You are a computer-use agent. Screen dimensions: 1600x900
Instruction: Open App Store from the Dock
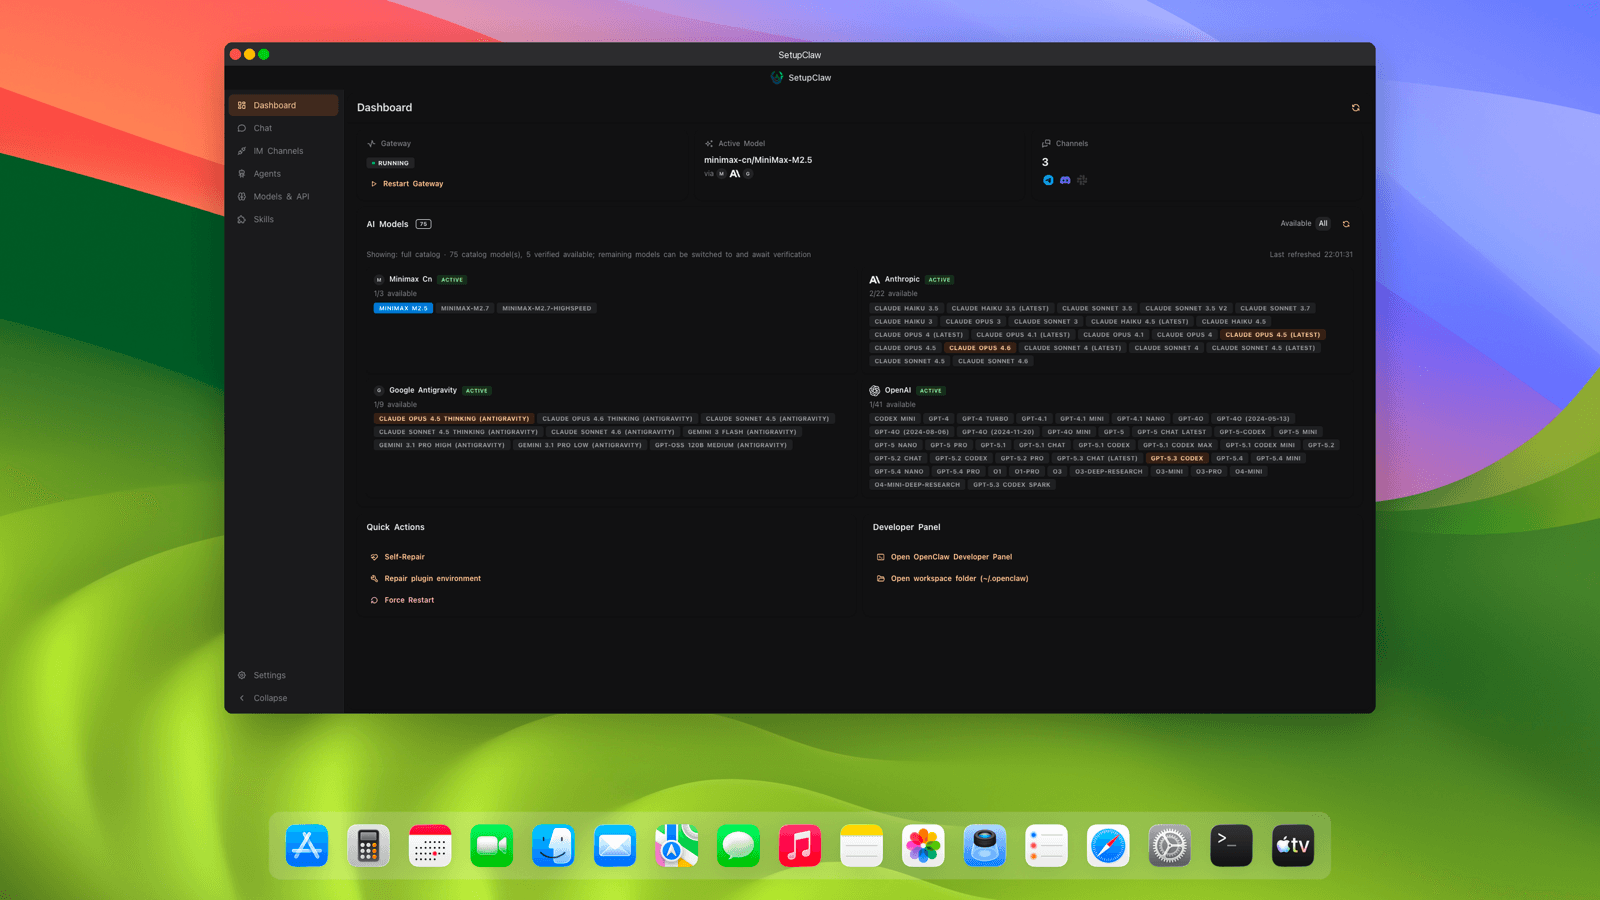[x=307, y=846]
